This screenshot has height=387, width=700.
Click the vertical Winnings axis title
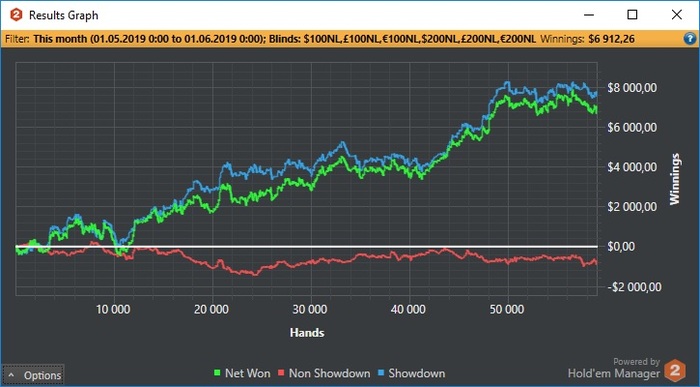click(x=675, y=179)
